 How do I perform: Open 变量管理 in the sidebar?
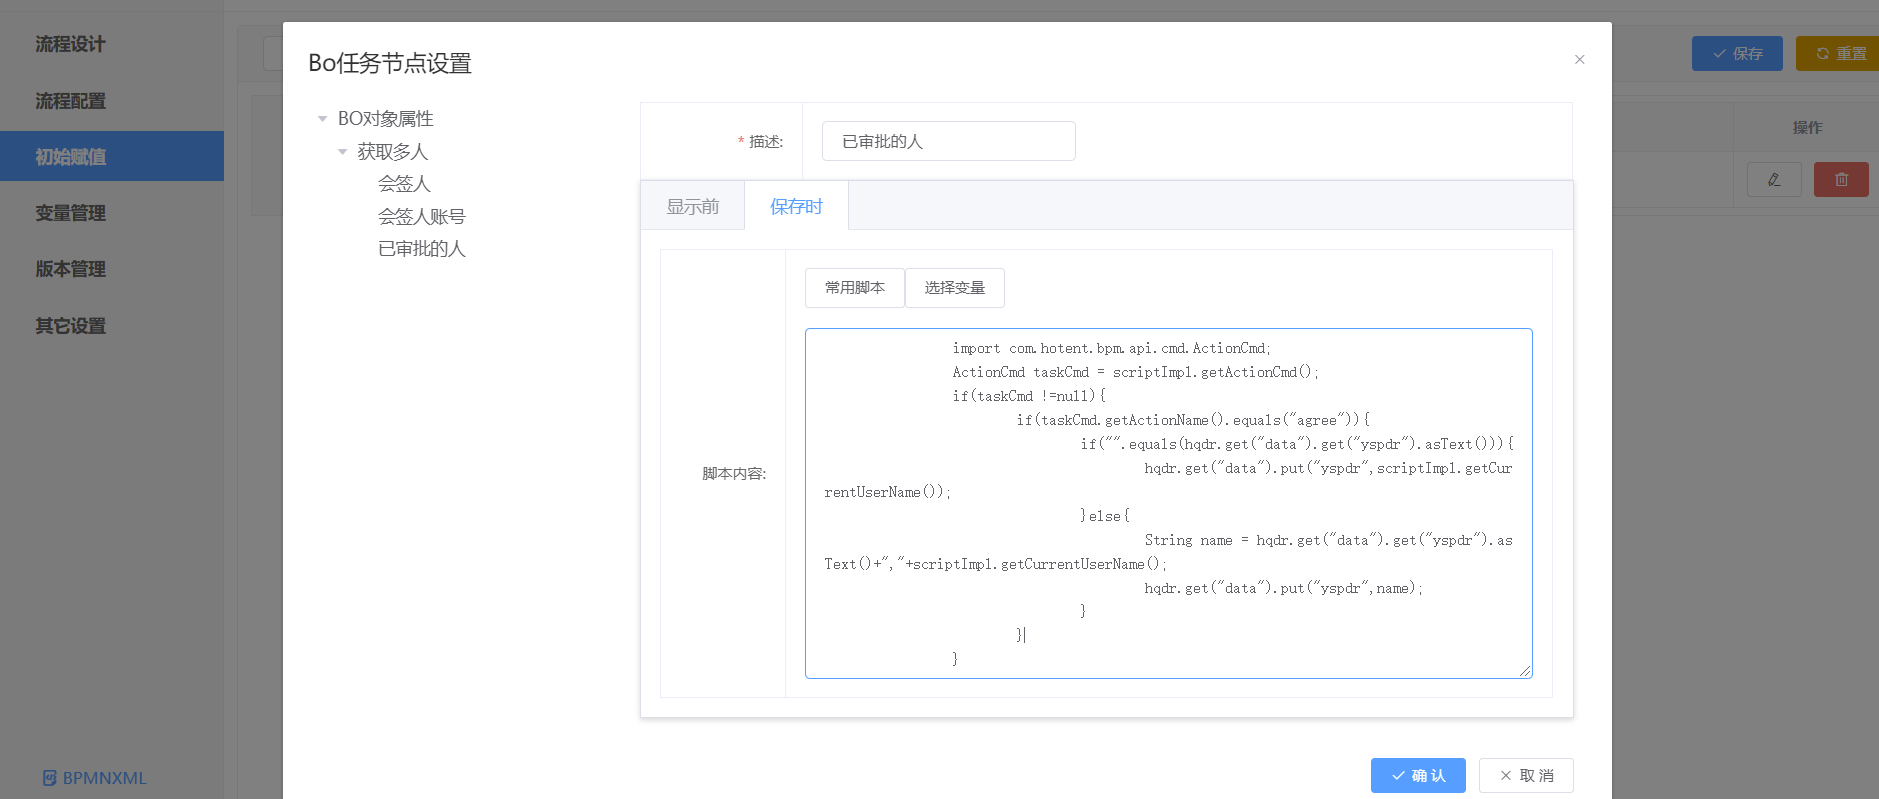[70, 213]
